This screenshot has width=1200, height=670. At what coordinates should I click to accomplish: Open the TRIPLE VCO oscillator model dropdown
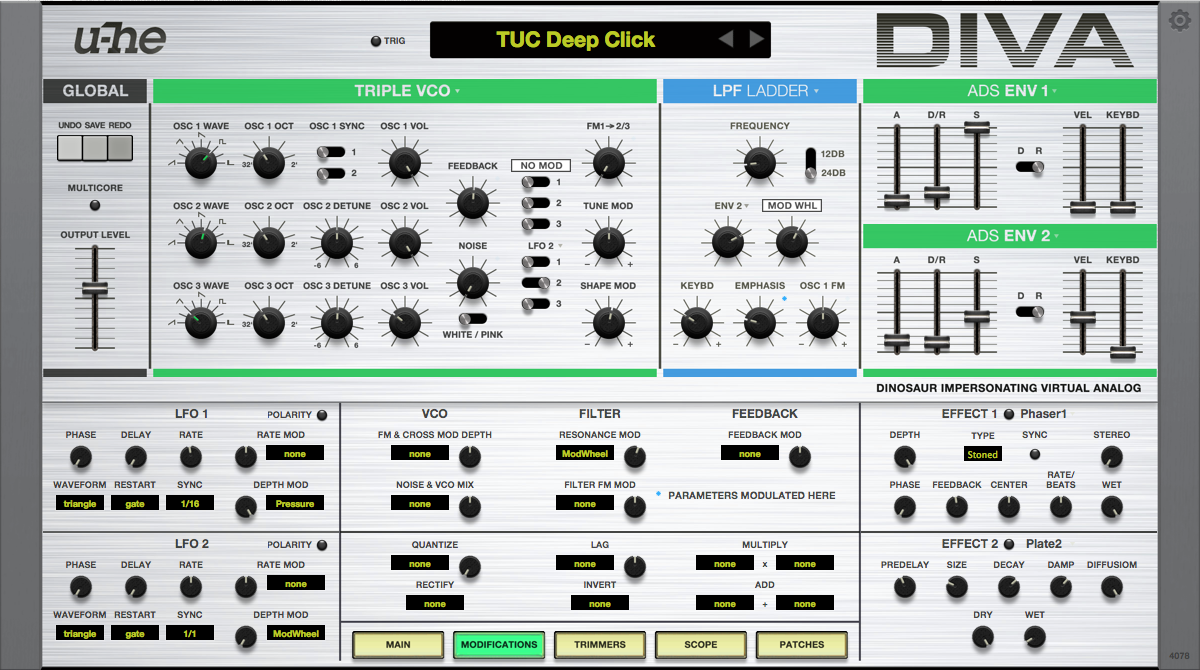(405, 91)
